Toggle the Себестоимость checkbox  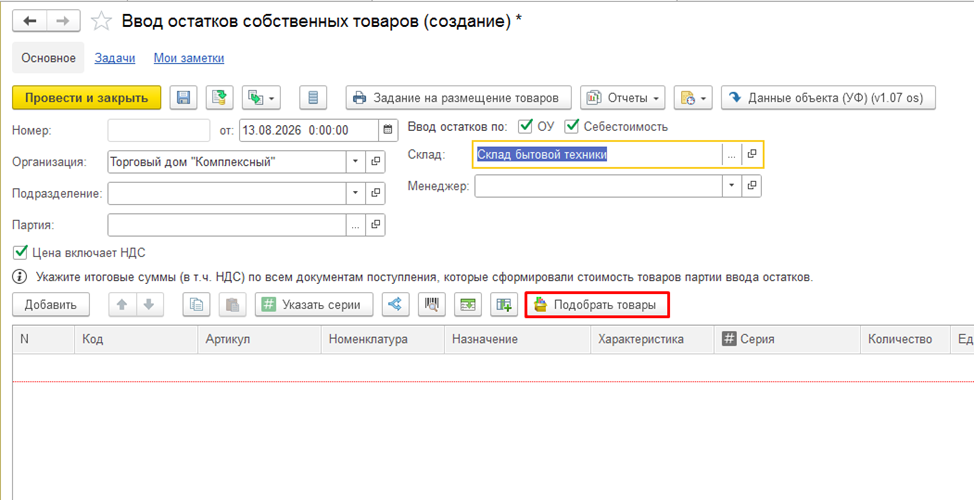click(571, 127)
